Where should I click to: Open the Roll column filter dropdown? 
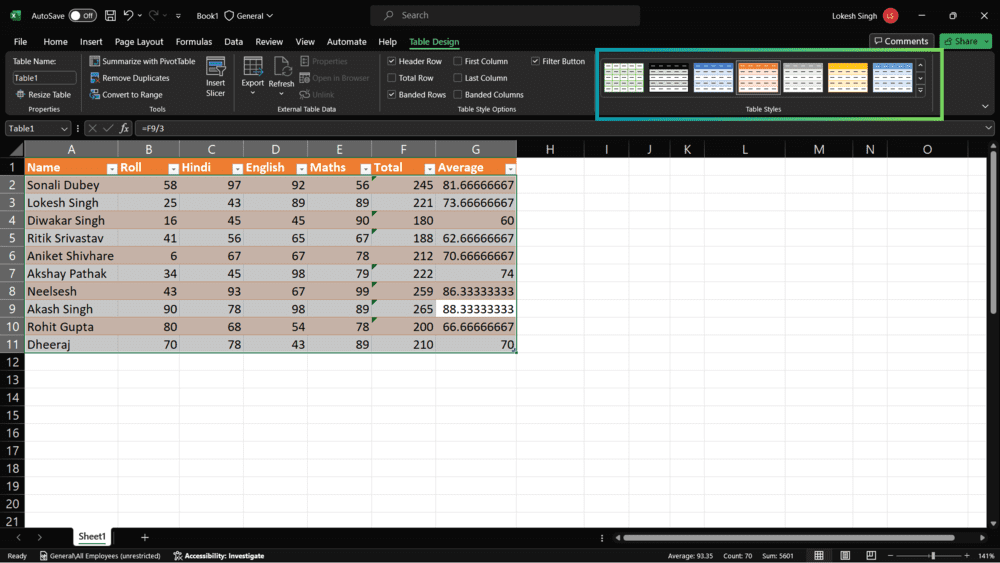point(173,168)
